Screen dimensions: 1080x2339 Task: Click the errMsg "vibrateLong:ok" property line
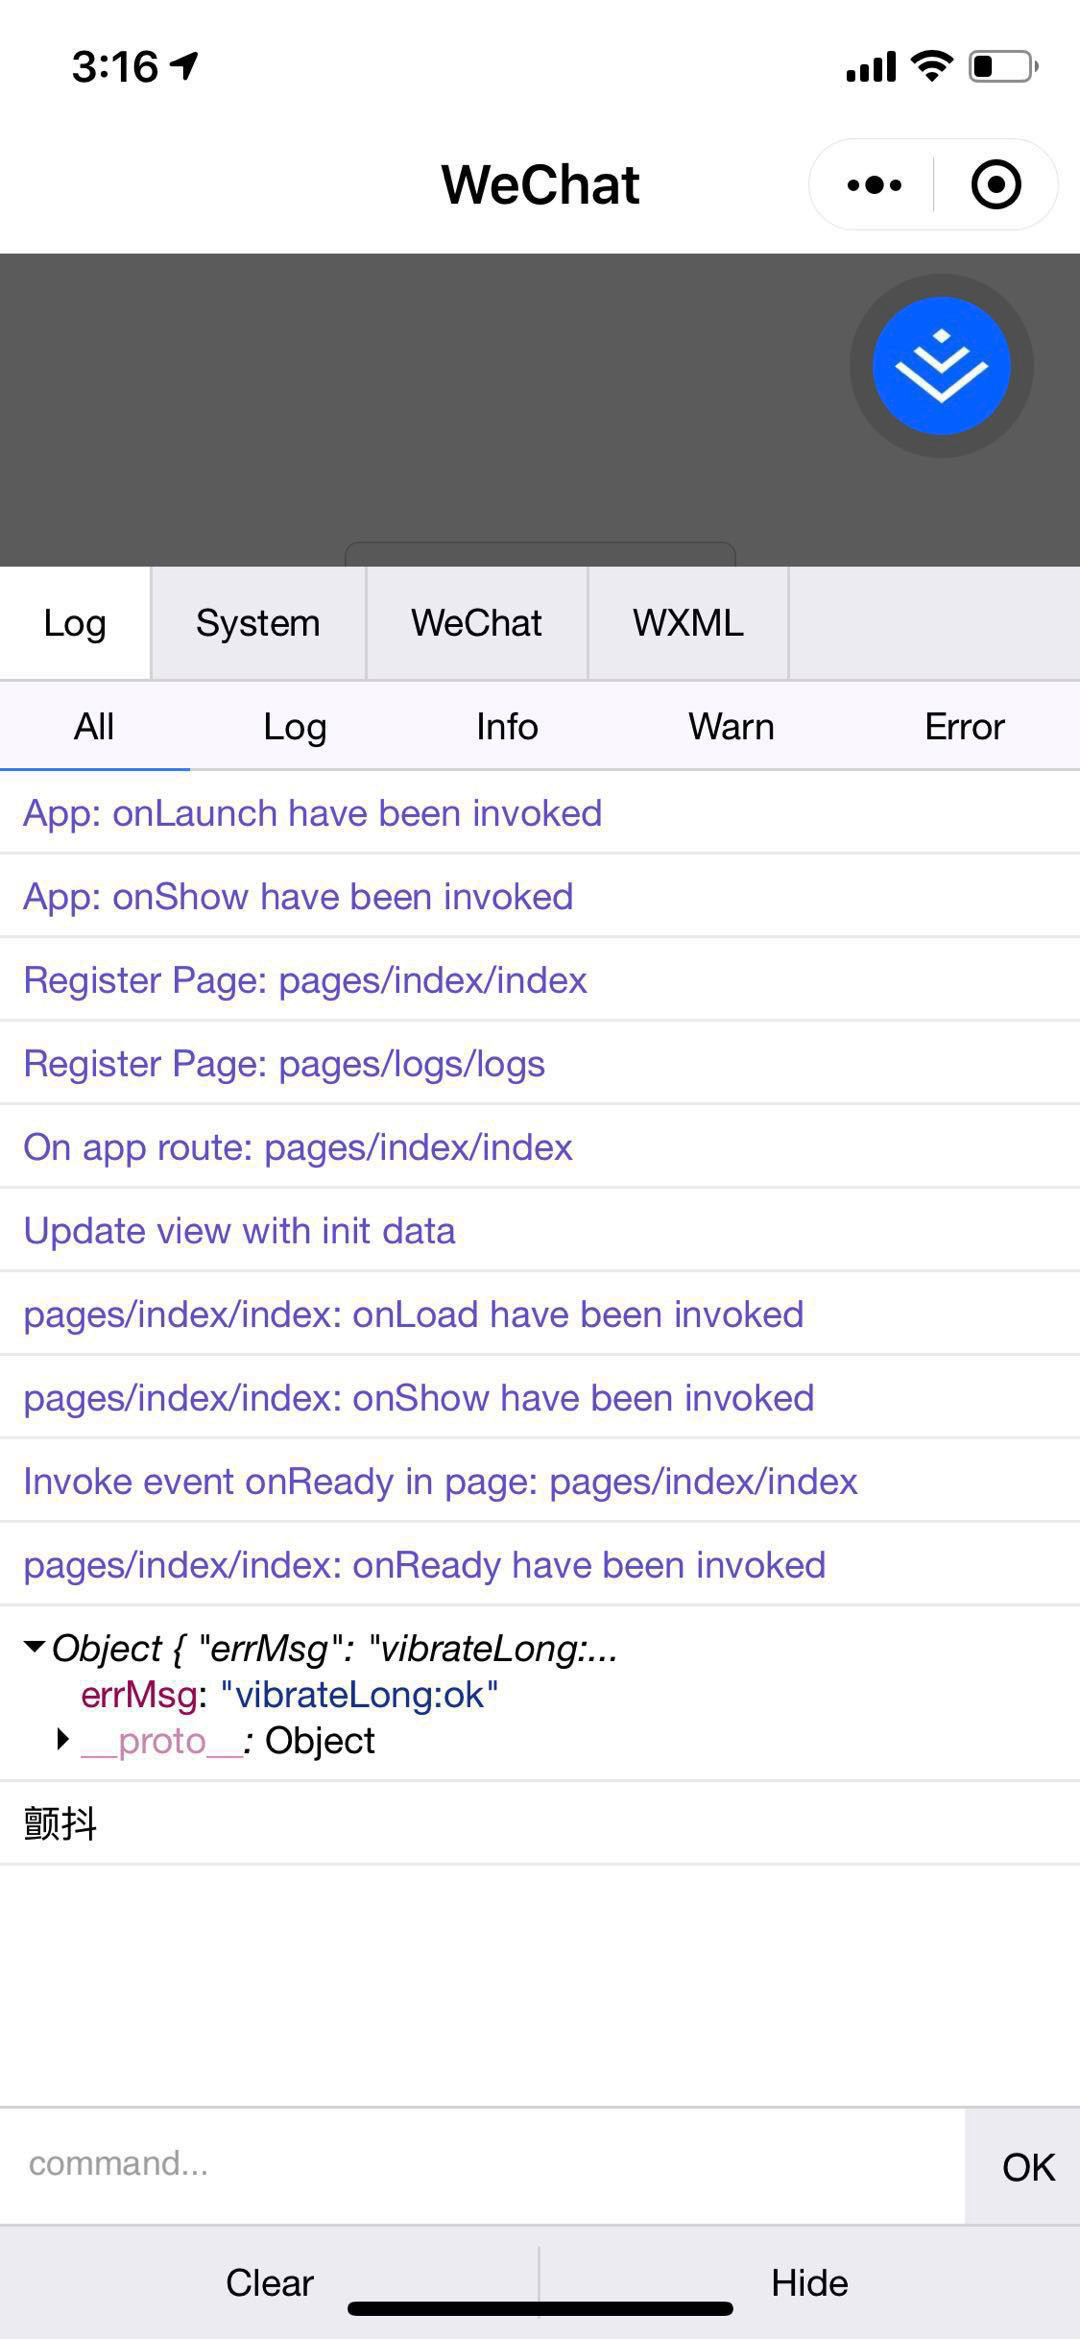[x=289, y=1694]
